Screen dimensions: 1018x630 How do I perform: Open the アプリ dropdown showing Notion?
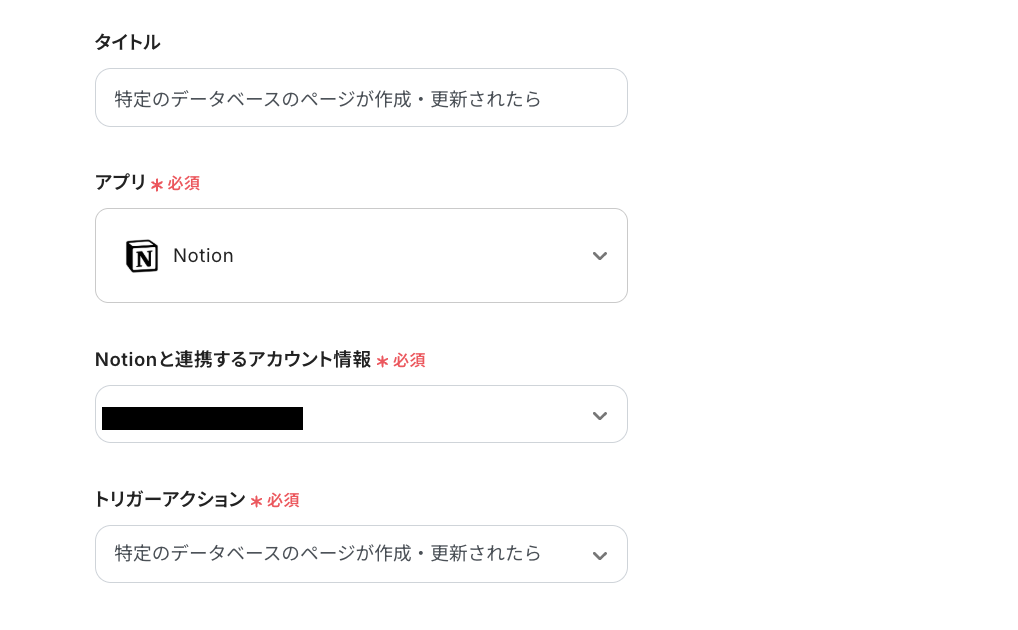(x=361, y=256)
